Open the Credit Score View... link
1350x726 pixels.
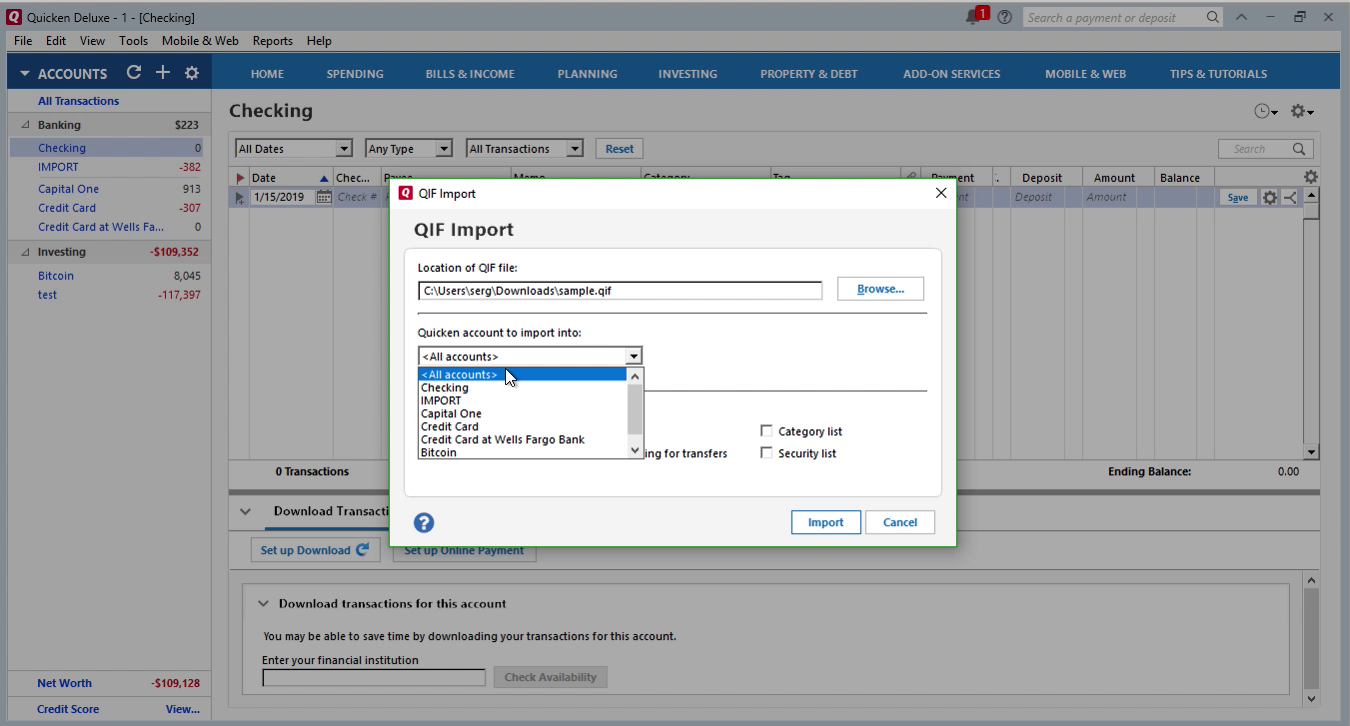point(183,709)
